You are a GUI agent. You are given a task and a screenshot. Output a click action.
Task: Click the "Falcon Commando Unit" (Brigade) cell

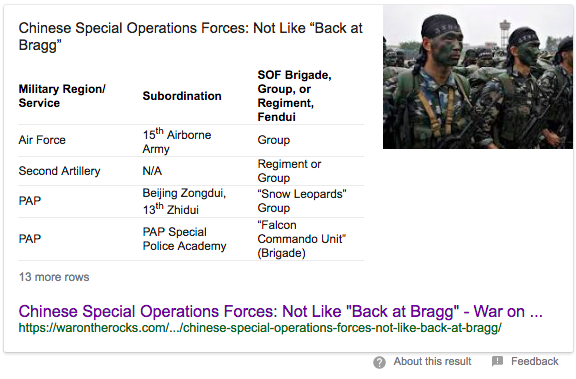[302, 239]
